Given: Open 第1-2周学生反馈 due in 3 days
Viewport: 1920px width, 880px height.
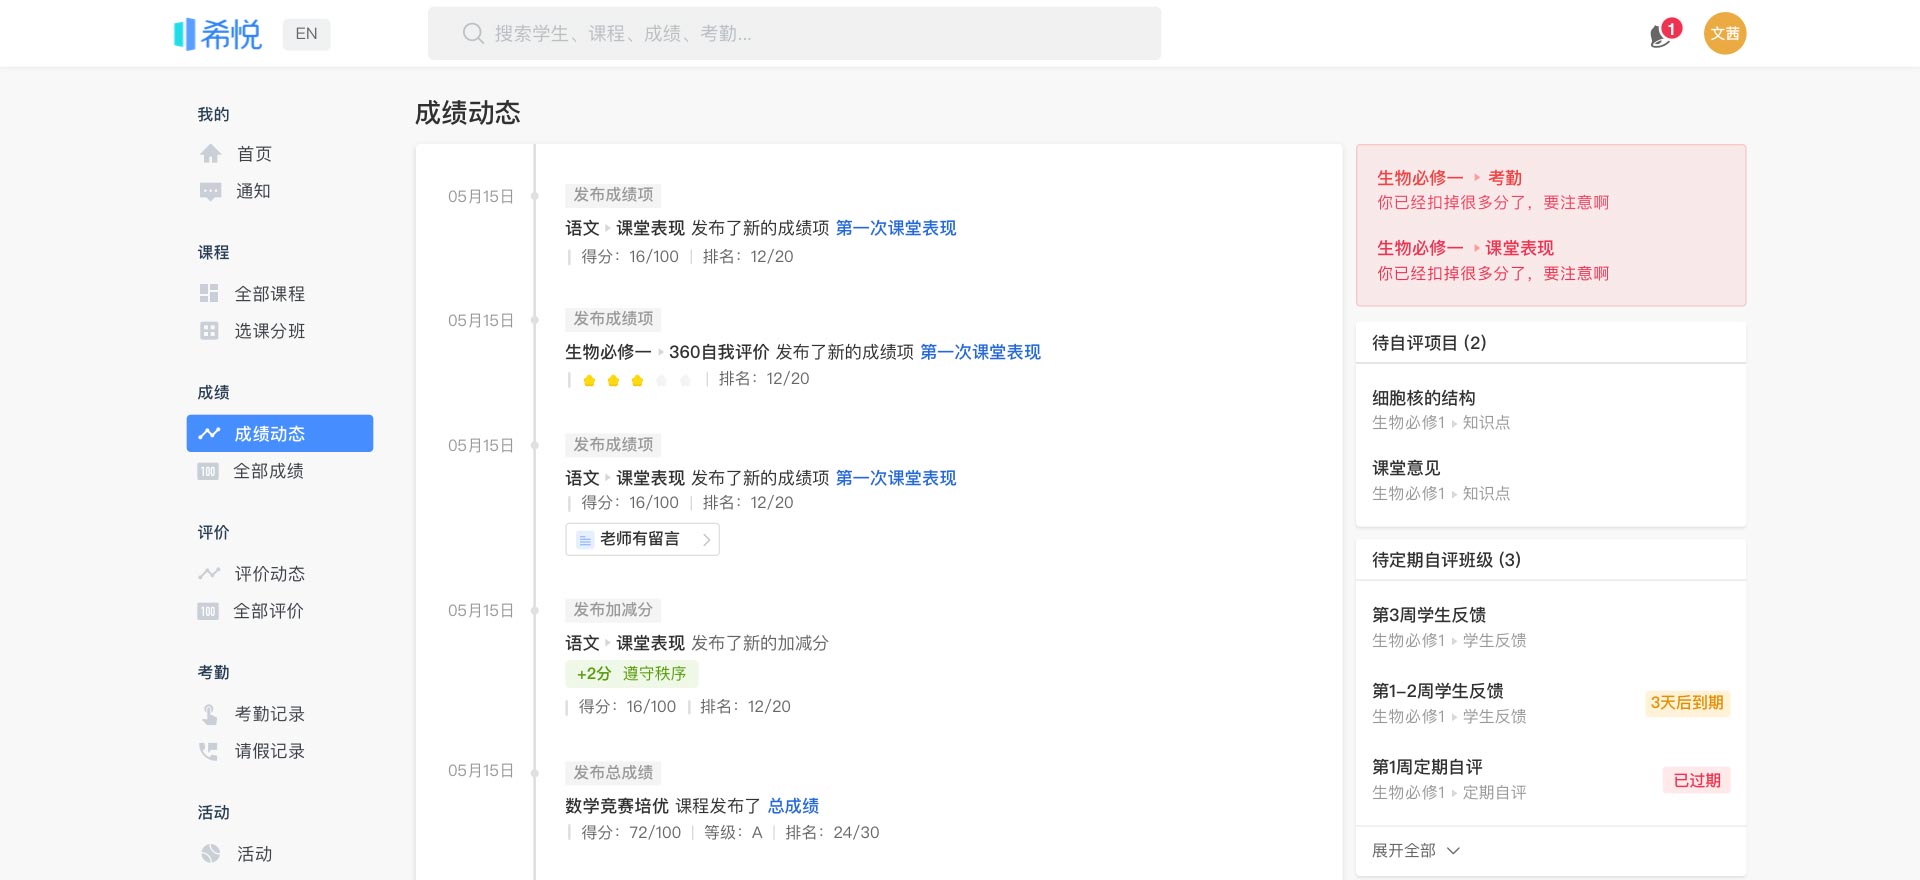Looking at the screenshot, I should [1437, 691].
